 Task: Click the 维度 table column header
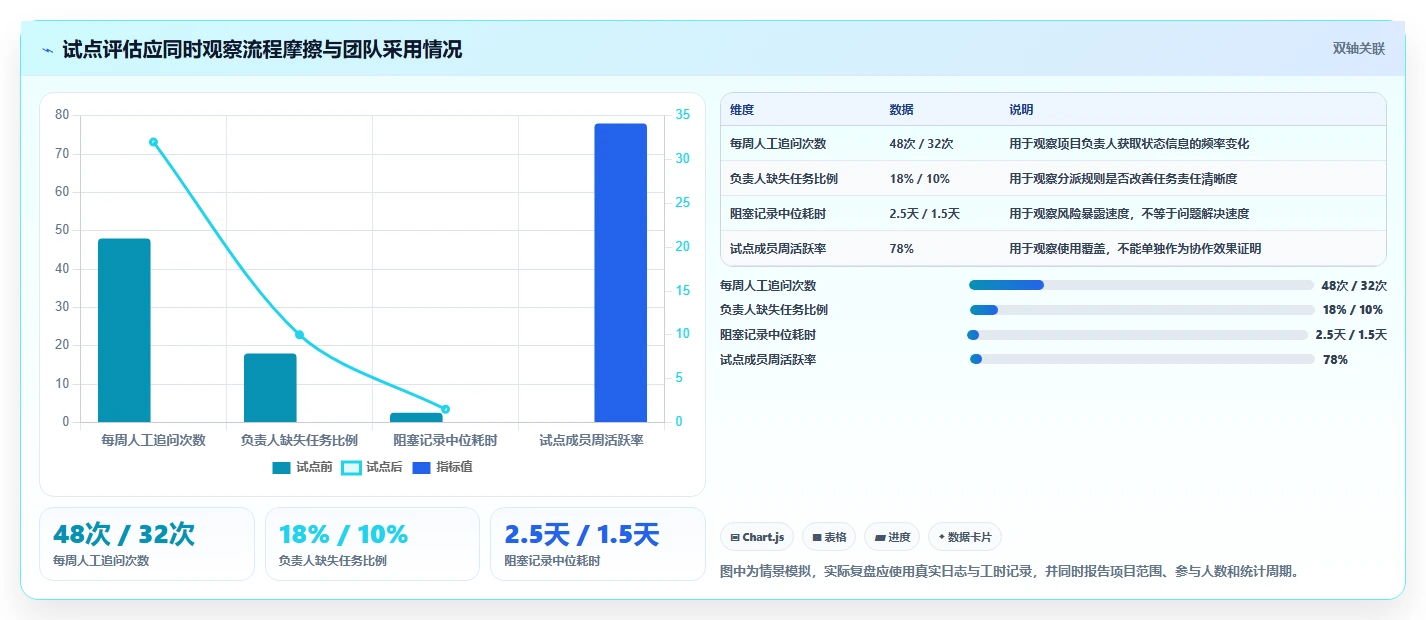point(742,110)
